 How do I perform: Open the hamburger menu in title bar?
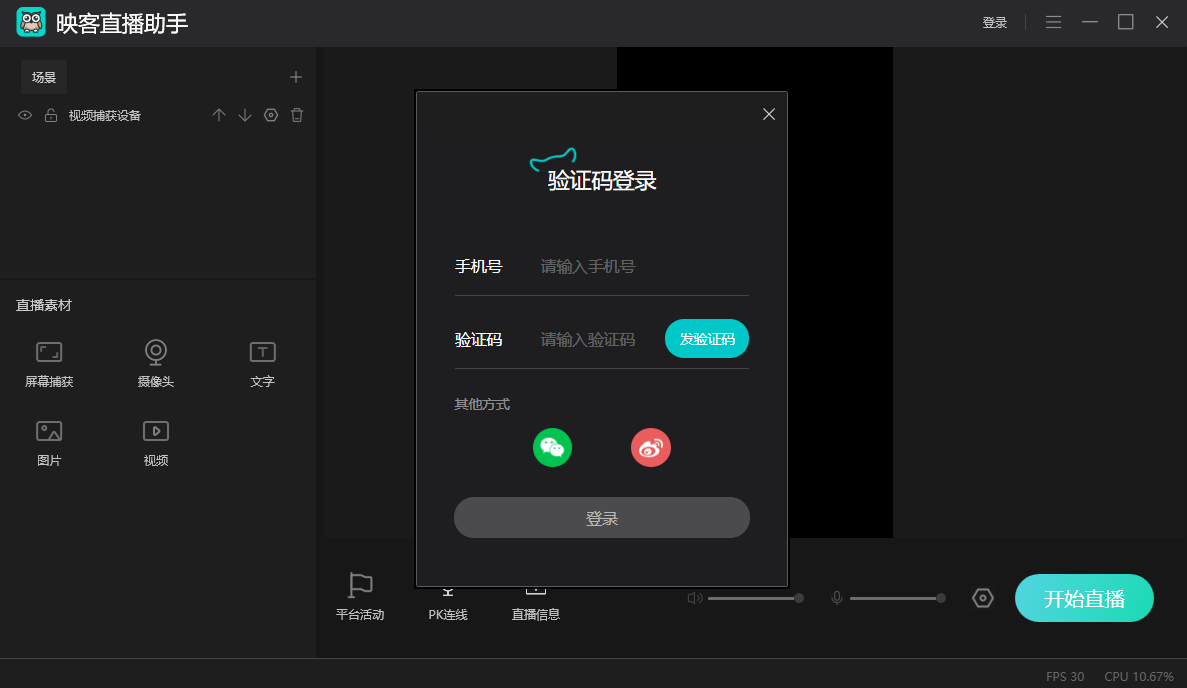click(x=1053, y=22)
